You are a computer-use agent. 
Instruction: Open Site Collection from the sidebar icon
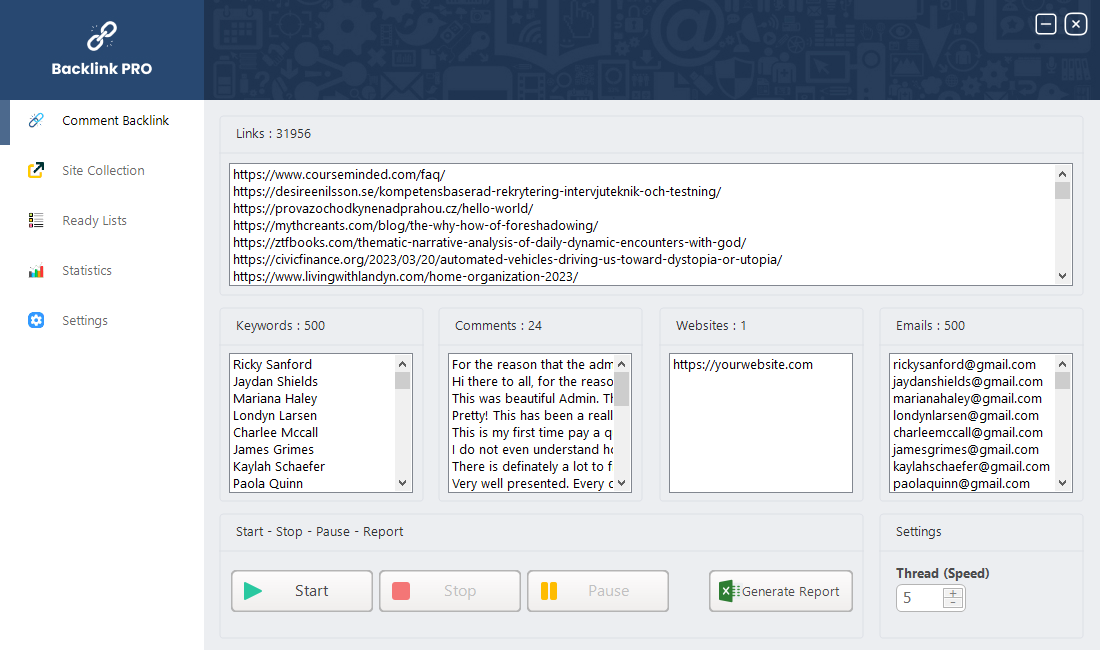36,170
